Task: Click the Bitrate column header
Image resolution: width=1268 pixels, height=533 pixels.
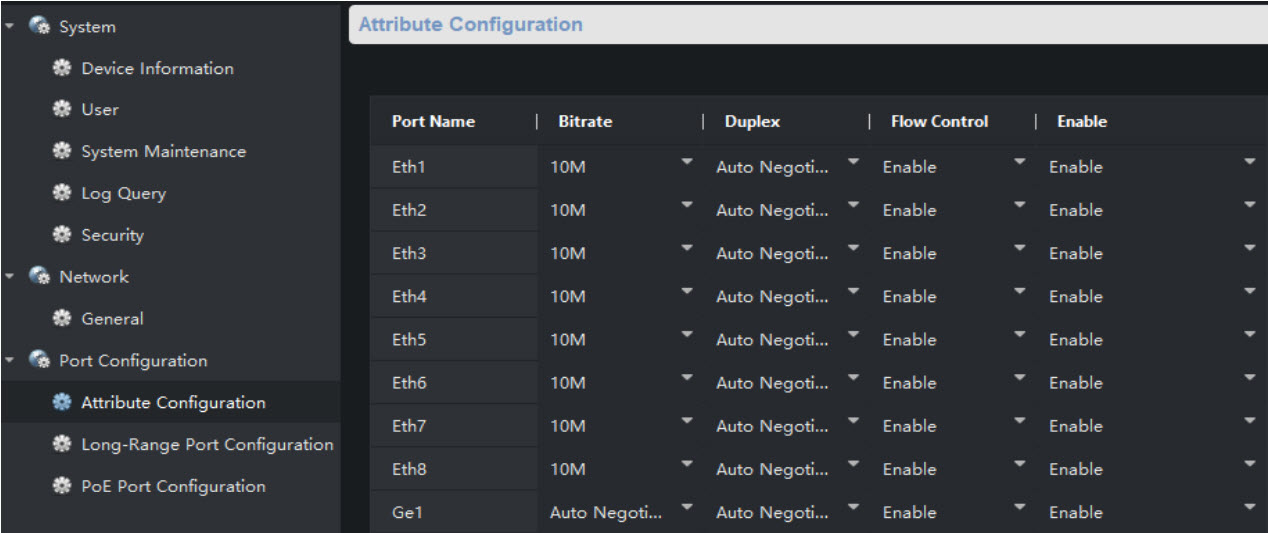Action: (585, 122)
